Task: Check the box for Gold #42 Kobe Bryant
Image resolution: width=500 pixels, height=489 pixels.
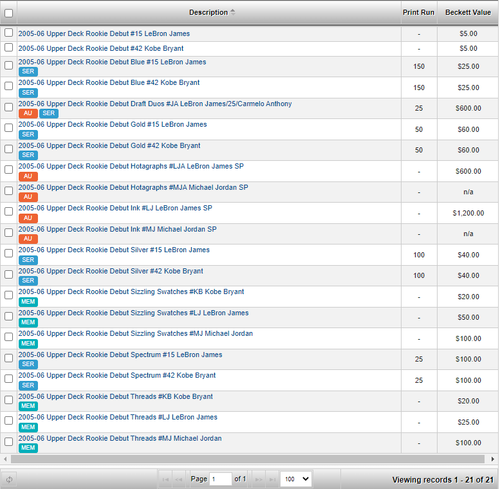Action: (9, 149)
